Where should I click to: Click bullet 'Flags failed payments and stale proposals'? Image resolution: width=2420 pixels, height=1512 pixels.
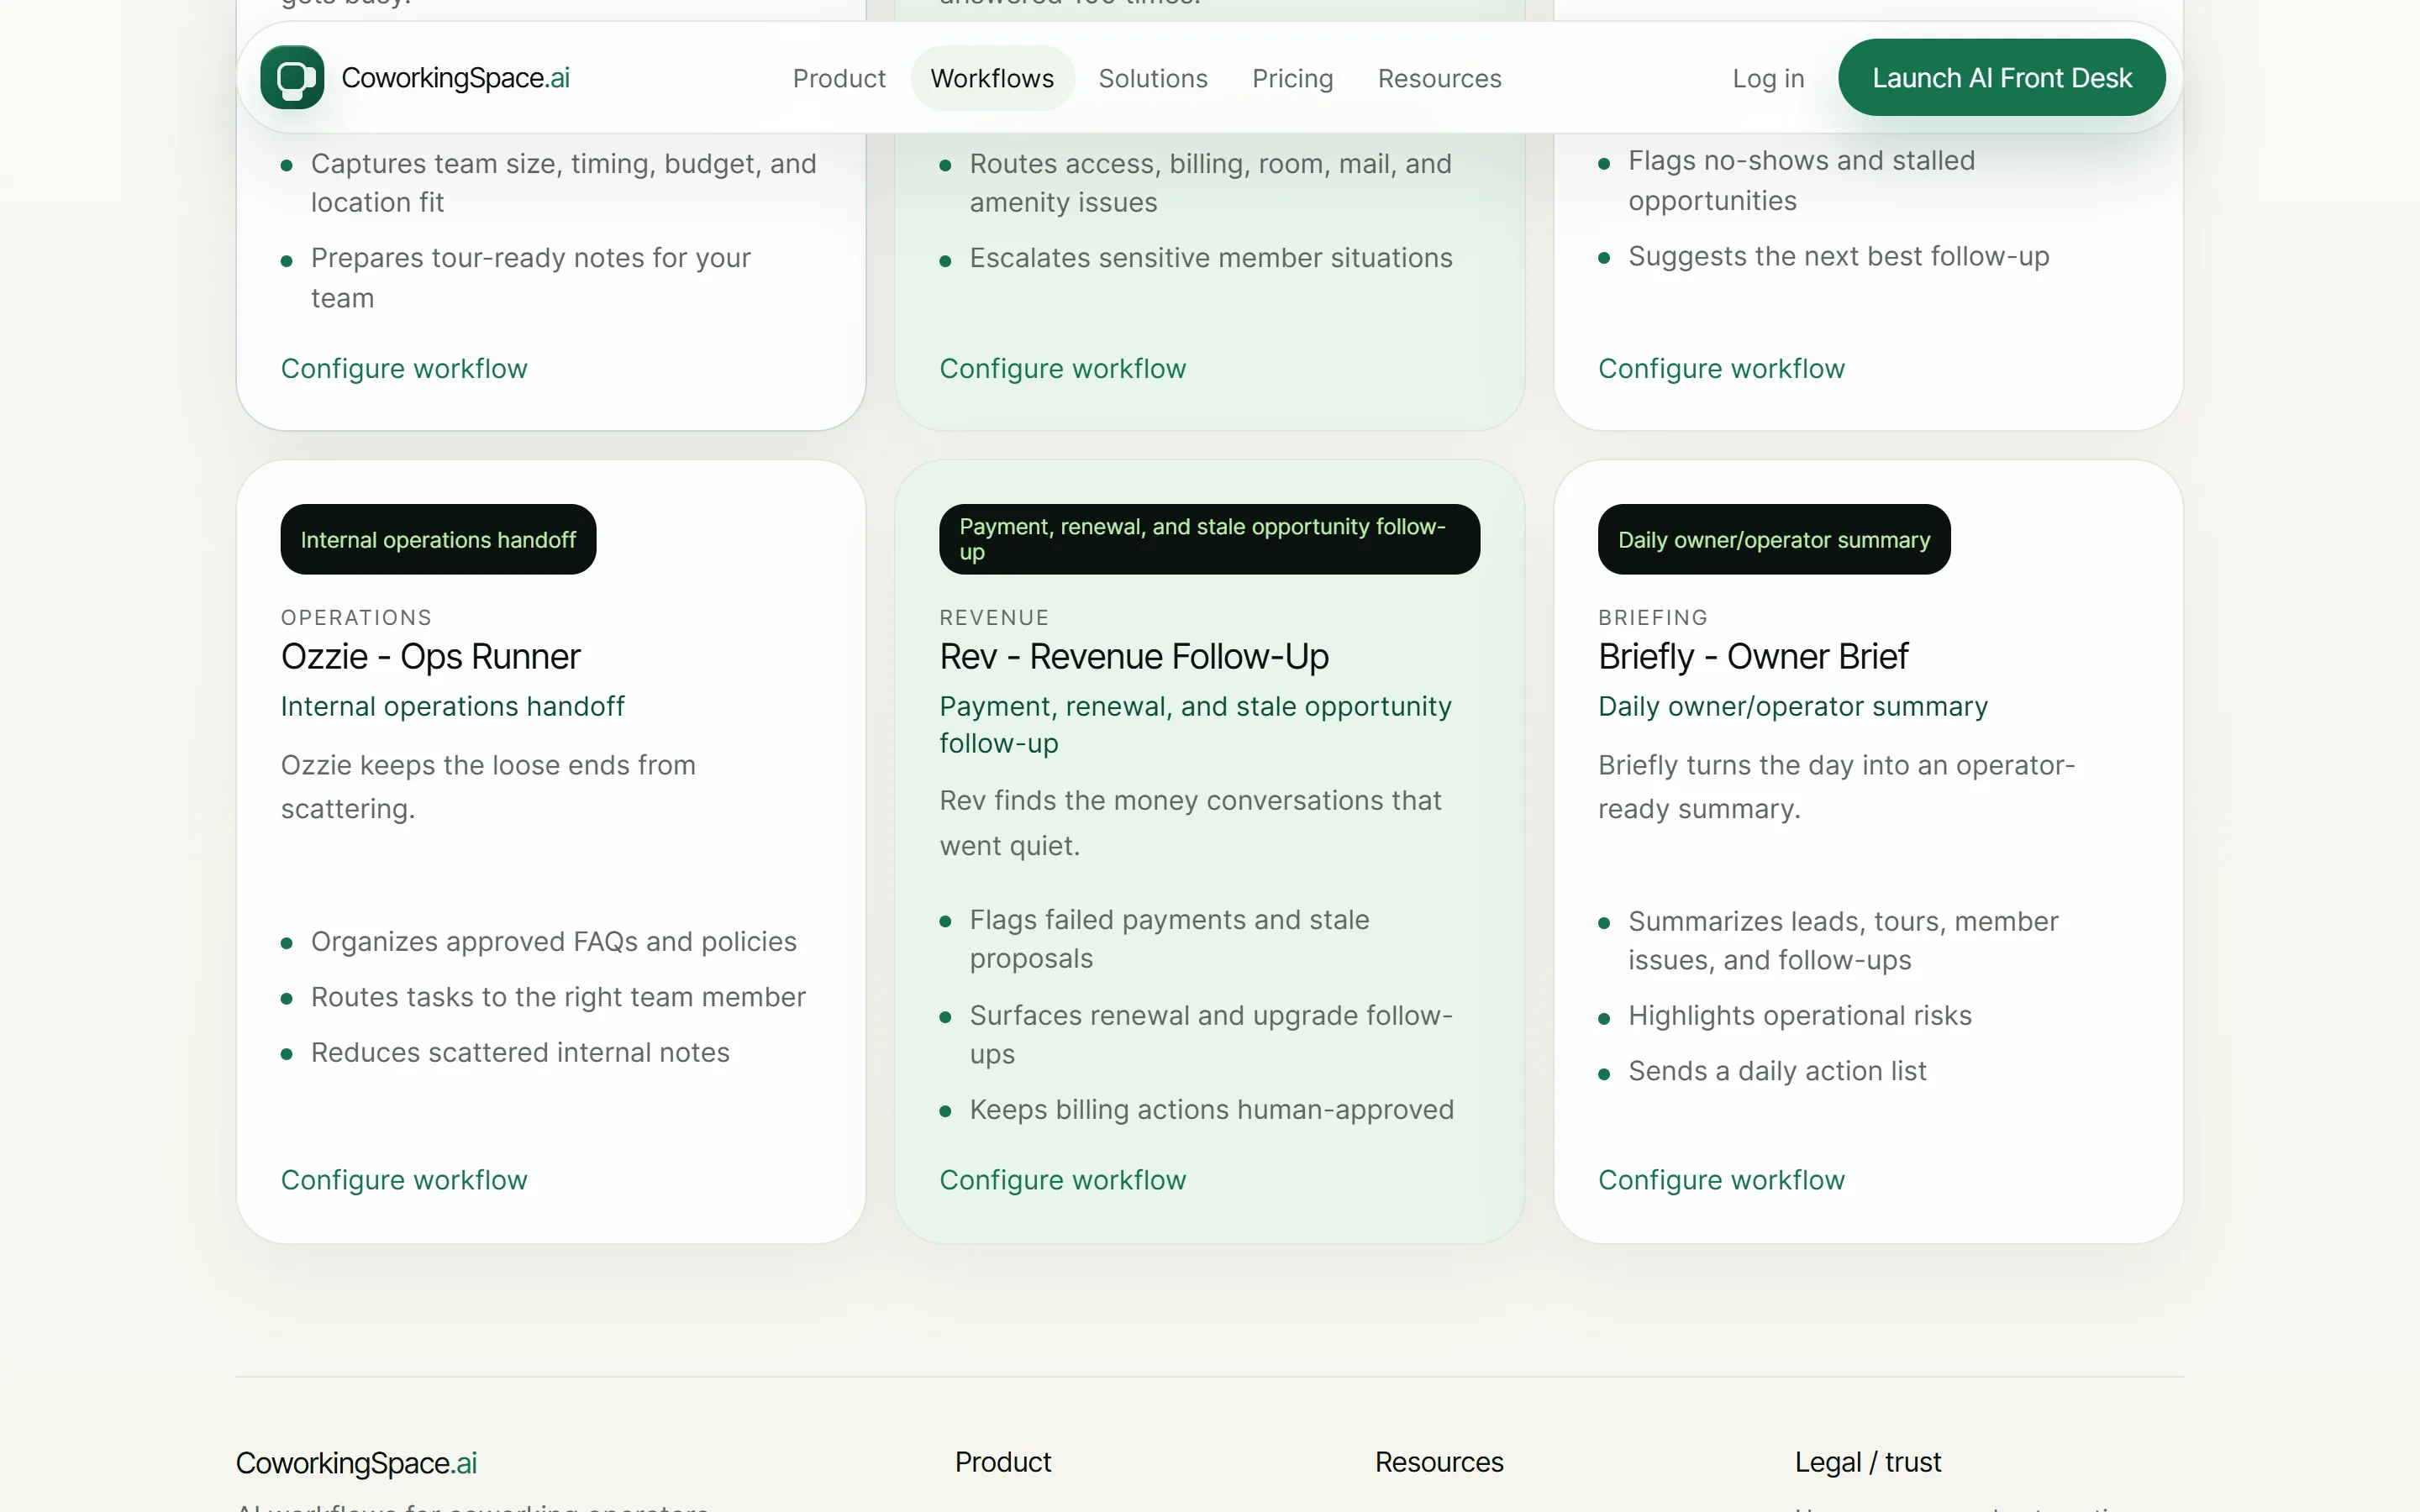coord(1169,939)
